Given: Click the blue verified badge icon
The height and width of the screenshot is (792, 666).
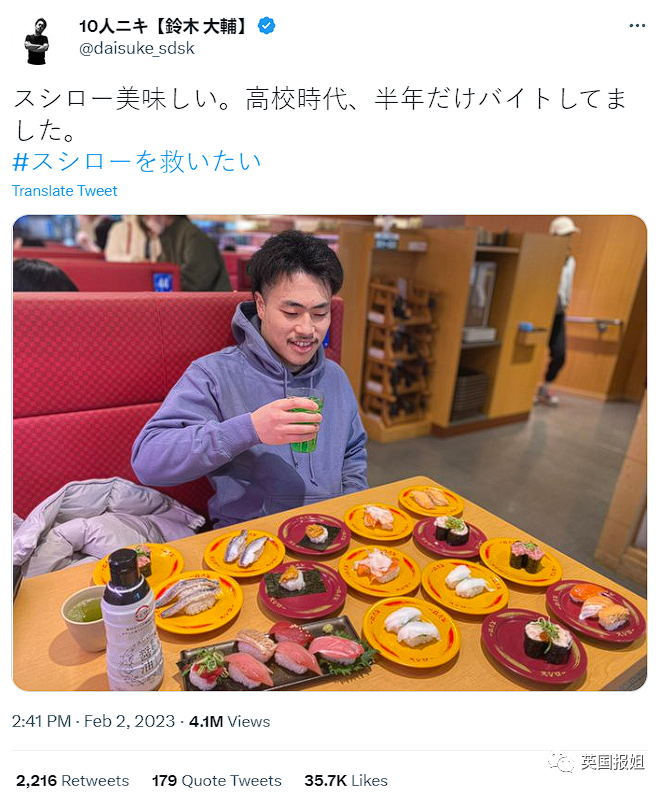Looking at the screenshot, I should [267, 25].
